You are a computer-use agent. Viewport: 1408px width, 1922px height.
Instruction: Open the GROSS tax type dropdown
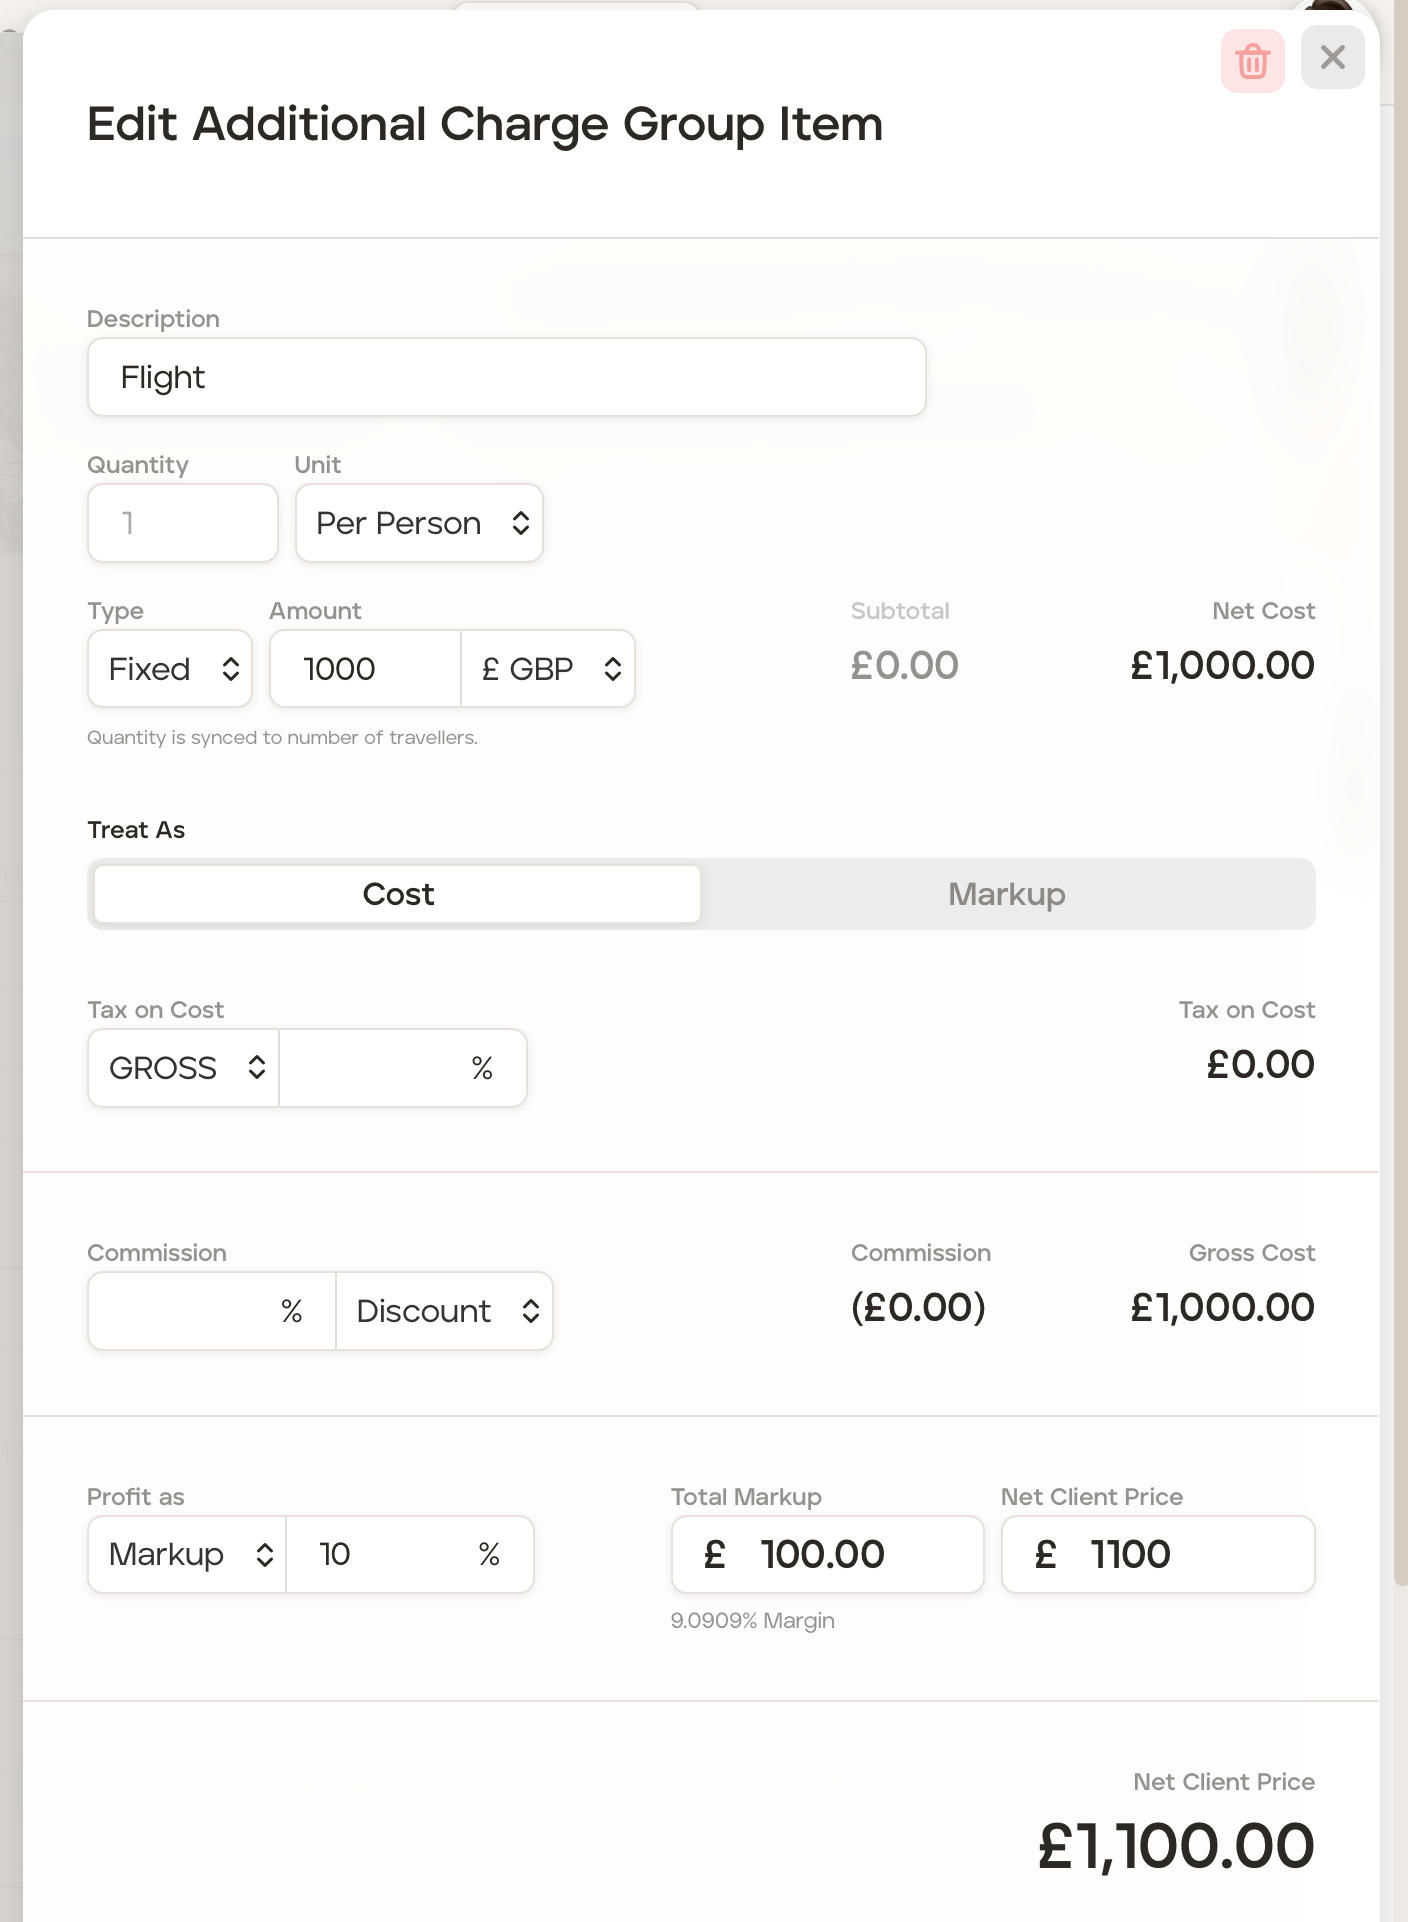click(184, 1068)
